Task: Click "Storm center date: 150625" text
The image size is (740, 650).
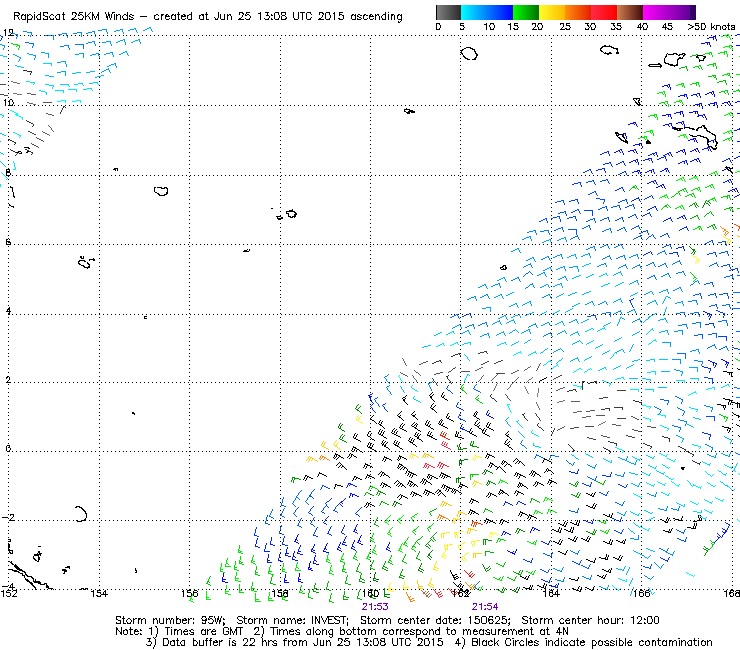Action: point(435,620)
